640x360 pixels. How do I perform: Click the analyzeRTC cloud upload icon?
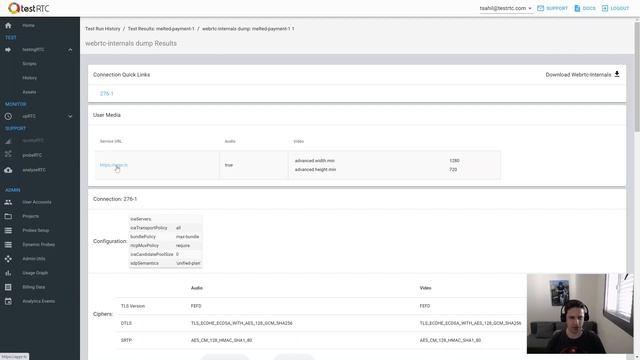(x=8, y=170)
